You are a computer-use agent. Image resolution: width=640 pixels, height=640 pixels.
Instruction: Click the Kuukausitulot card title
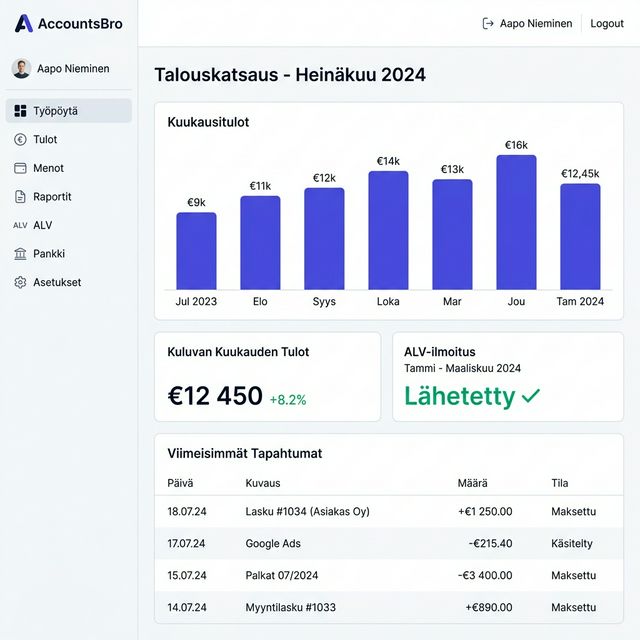(208, 122)
